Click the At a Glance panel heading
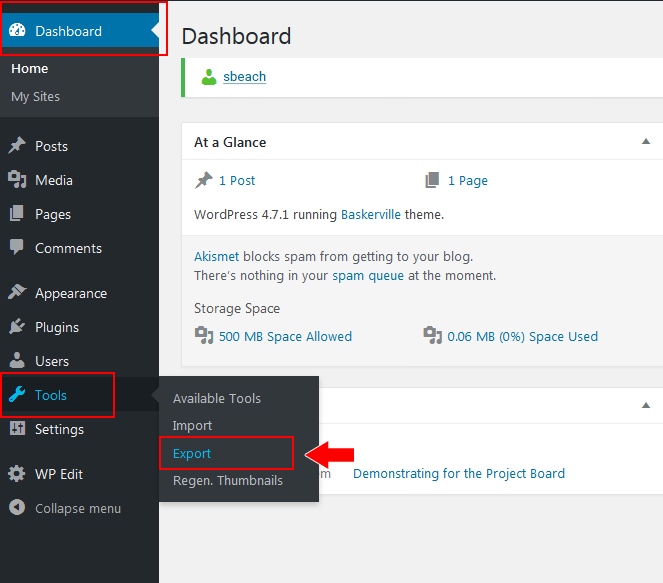Image resolution: width=663 pixels, height=583 pixels. point(230,142)
